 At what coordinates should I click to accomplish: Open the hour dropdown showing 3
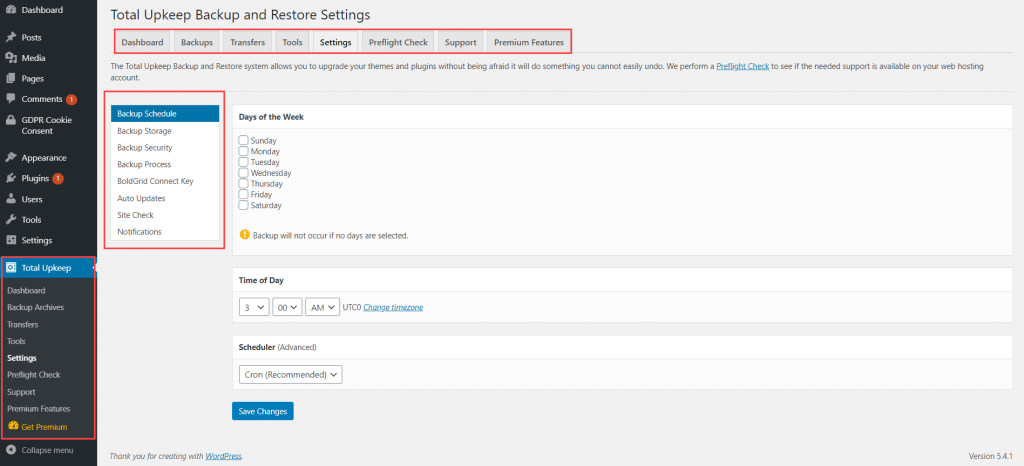(x=254, y=307)
